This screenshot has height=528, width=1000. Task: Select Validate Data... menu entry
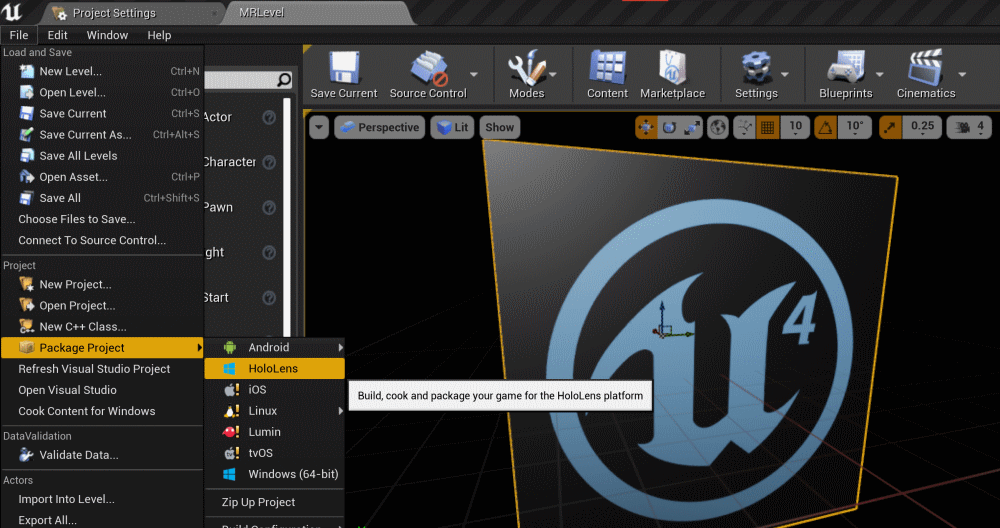tap(102, 455)
